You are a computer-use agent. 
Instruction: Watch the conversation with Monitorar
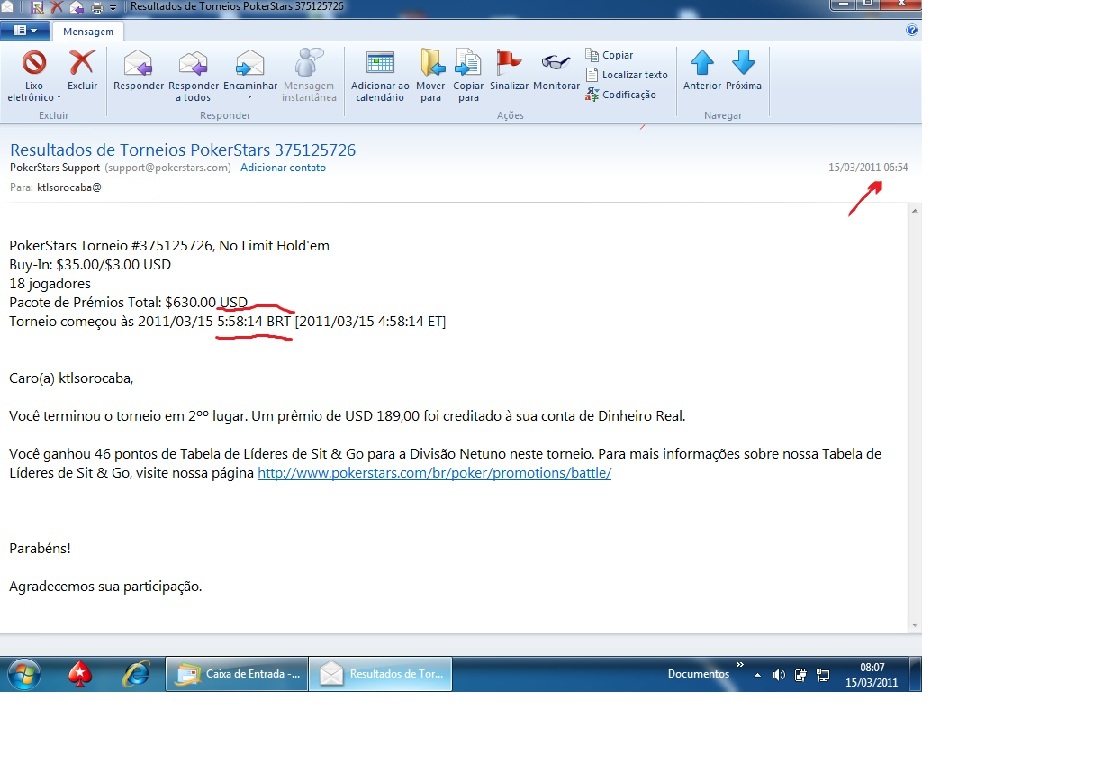pyautogui.click(x=556, y=70)
